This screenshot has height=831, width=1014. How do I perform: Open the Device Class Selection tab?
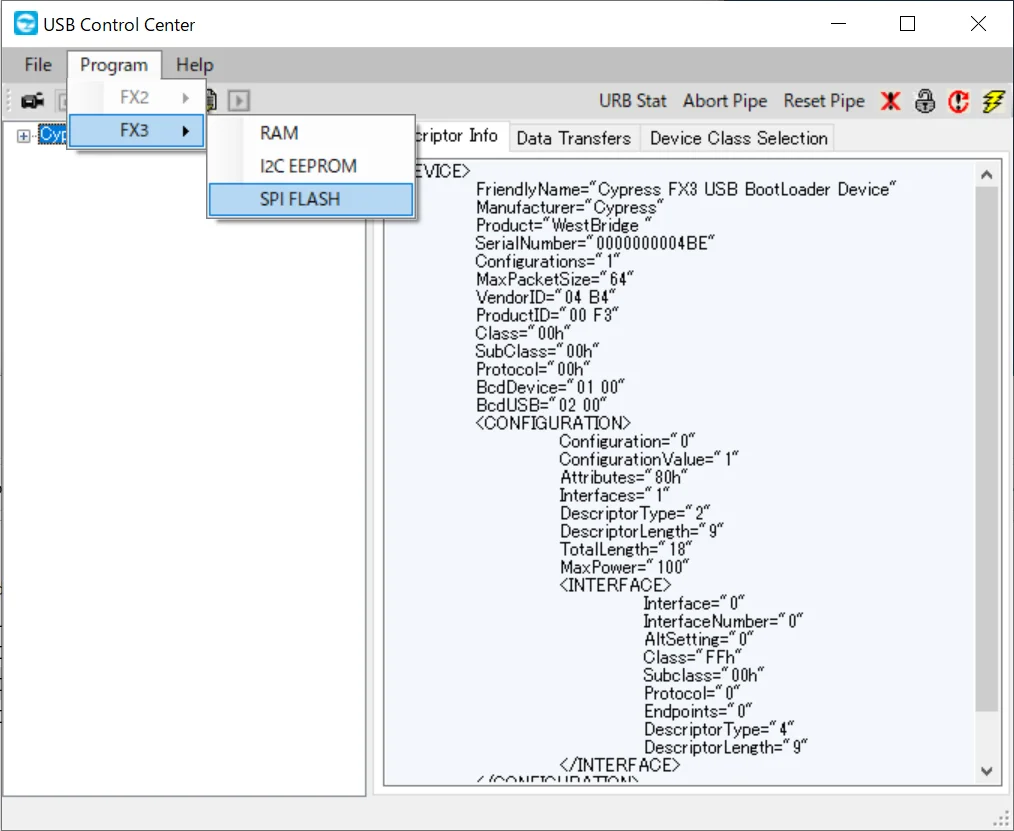(x=739, y=138)
